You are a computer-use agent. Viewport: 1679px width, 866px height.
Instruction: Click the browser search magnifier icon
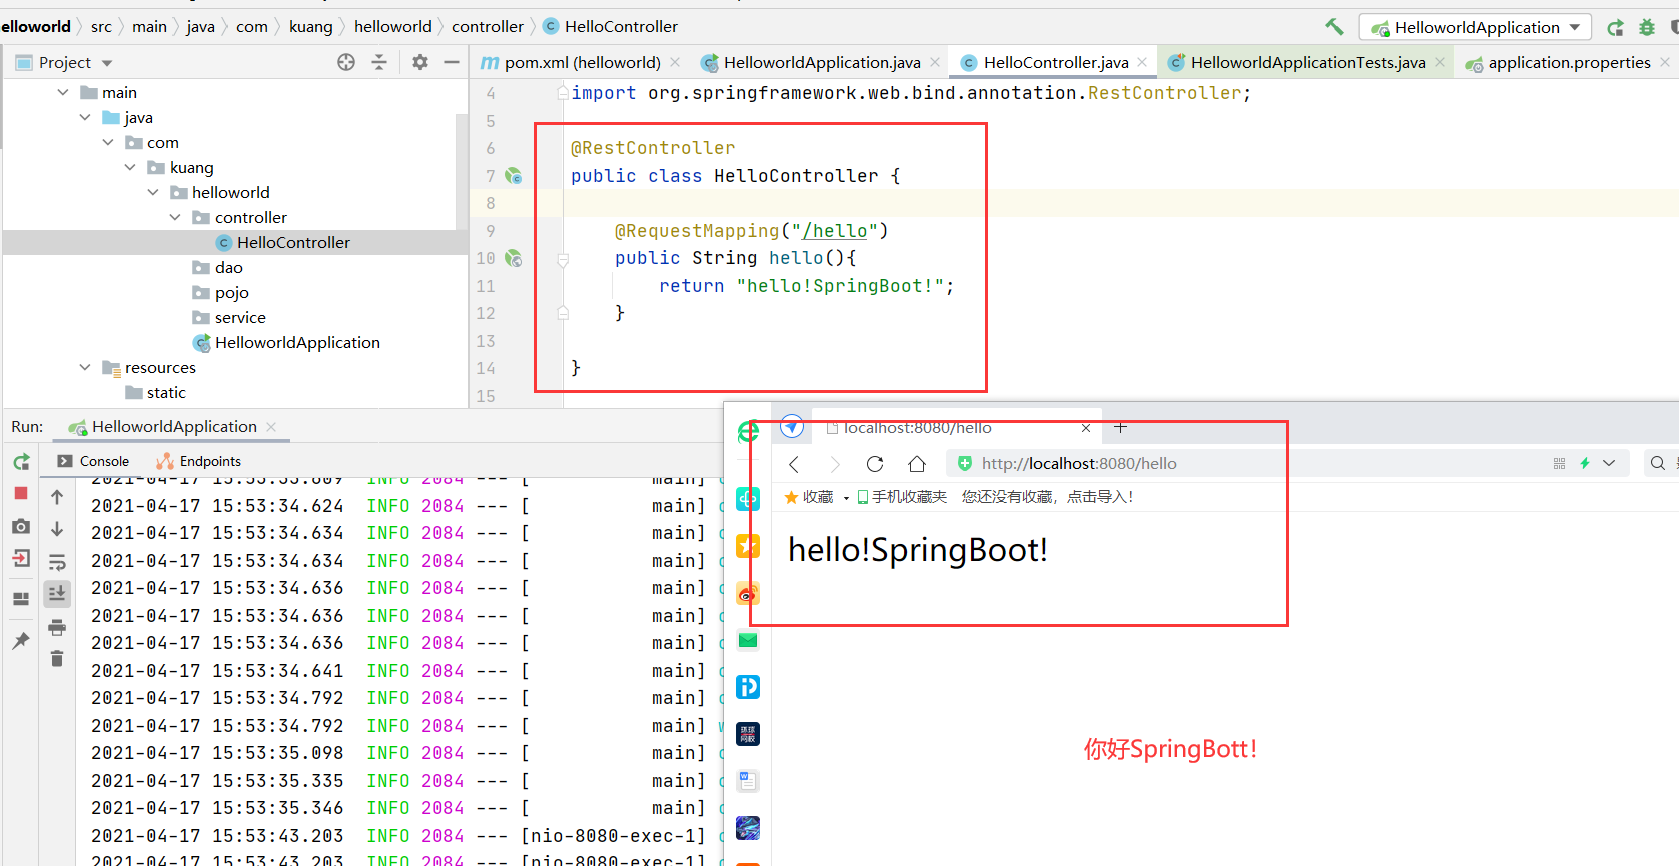click(x=1658, y=463)
